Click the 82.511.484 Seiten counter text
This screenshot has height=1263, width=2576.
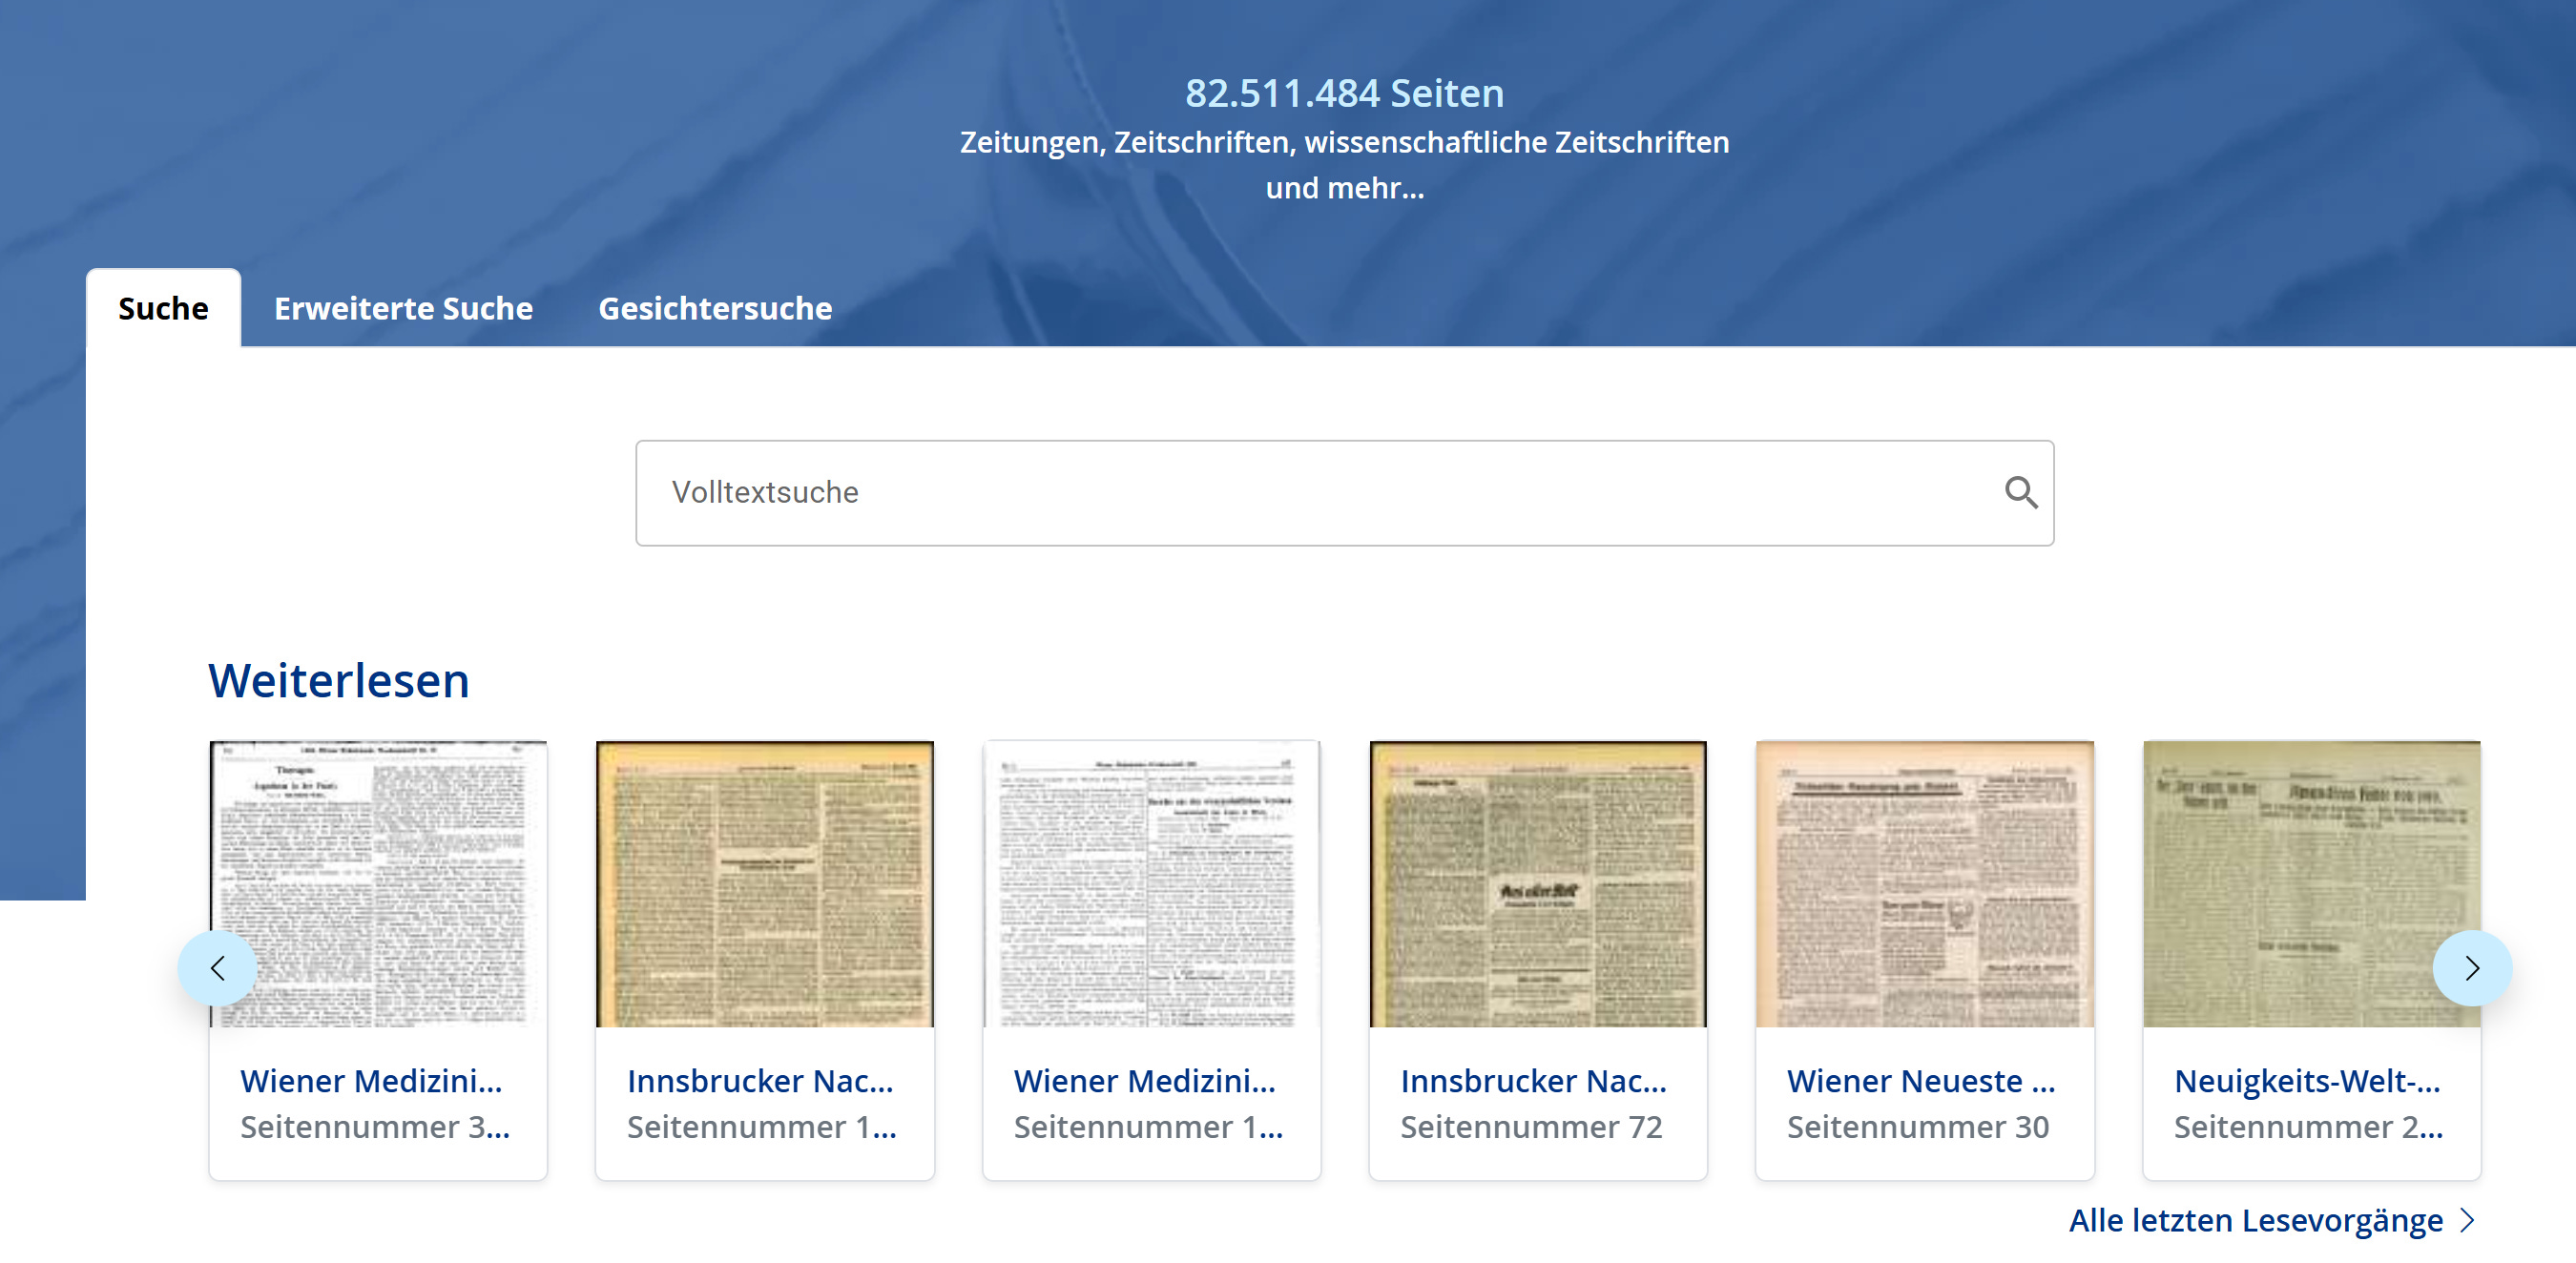[x=1344, y=93]
